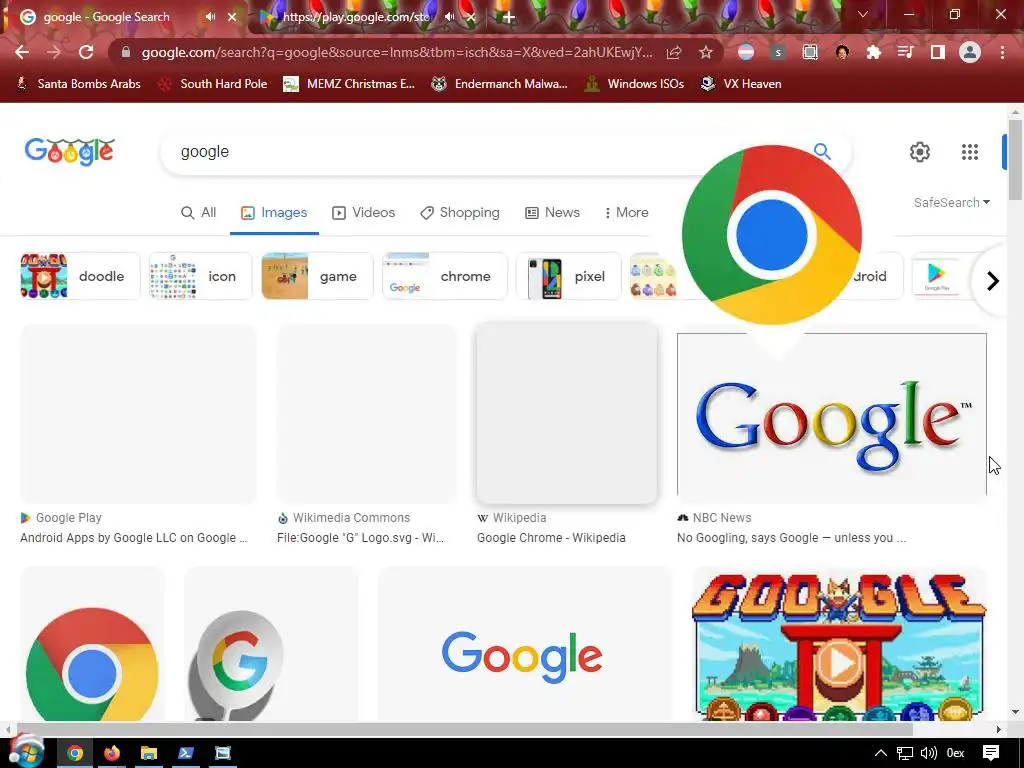Viewport: 1024px width, 768px height.
Task: Filter images by the chrome chip
Action: pos(445,276)
